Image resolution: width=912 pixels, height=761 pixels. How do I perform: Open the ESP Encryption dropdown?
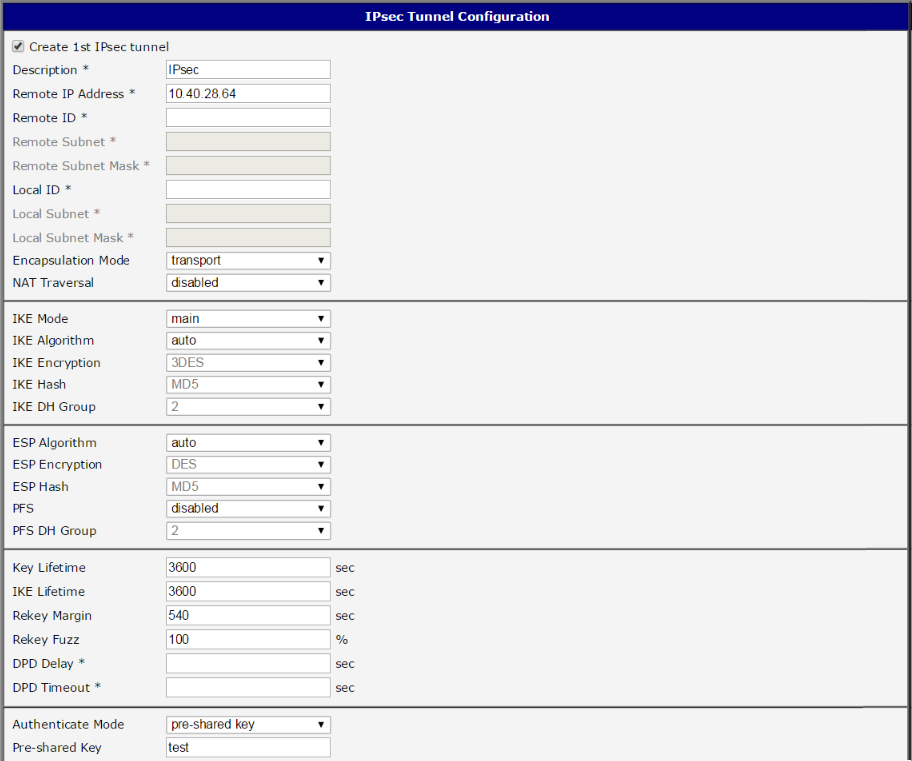(x=248, y=465)
